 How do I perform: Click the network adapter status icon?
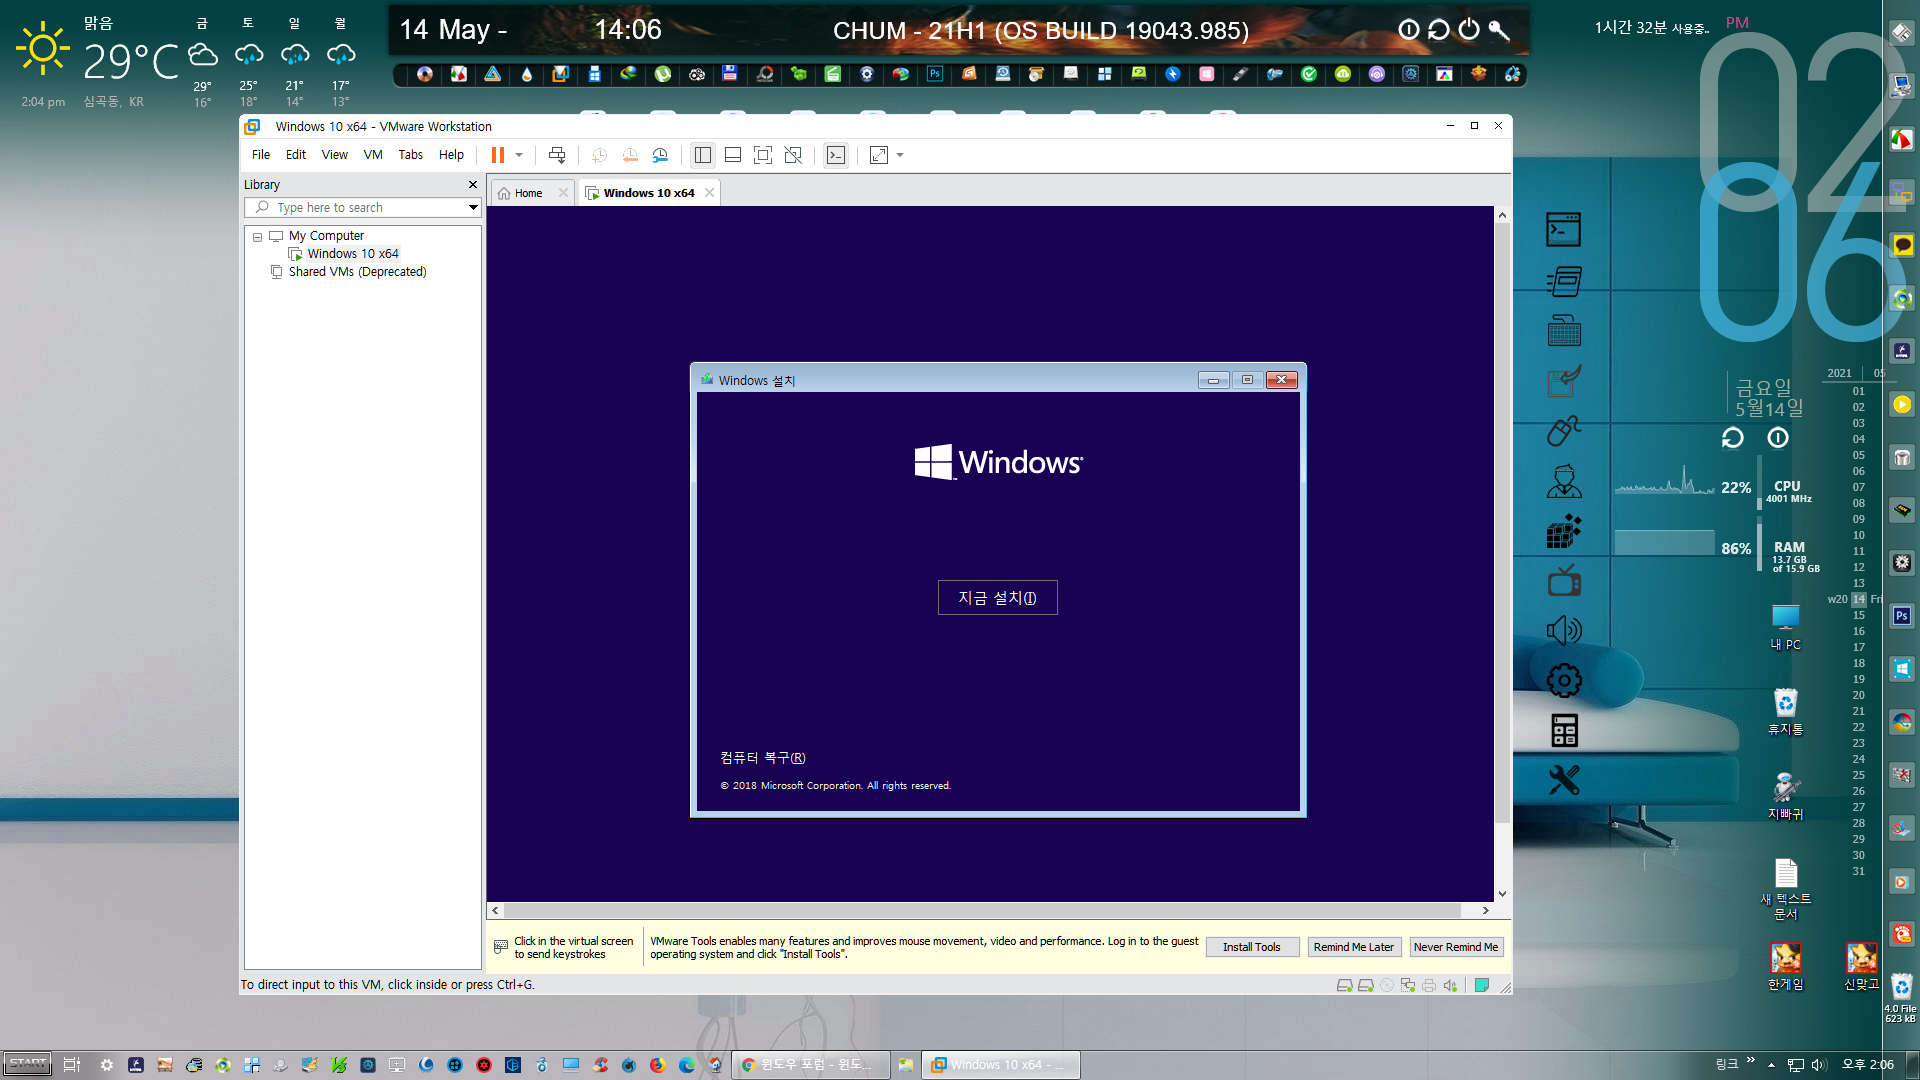coord(1407,986)
